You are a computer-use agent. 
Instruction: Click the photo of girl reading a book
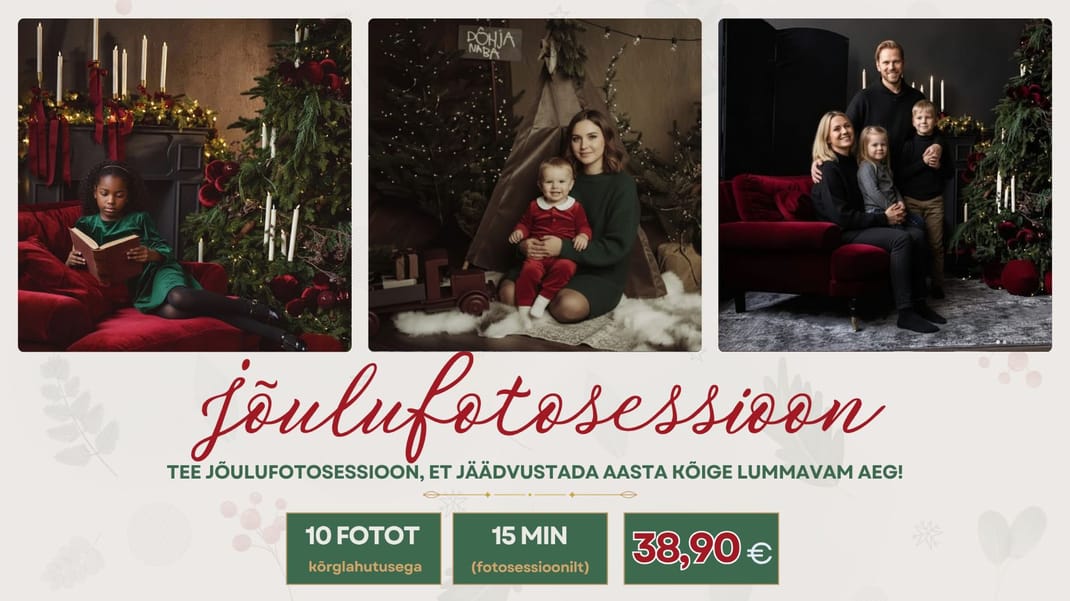tap(185, 185)
